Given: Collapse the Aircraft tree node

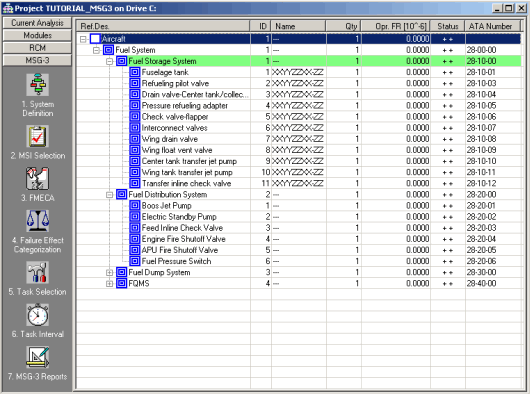Looking at the screenshot, I should click(x=83, y=39).
